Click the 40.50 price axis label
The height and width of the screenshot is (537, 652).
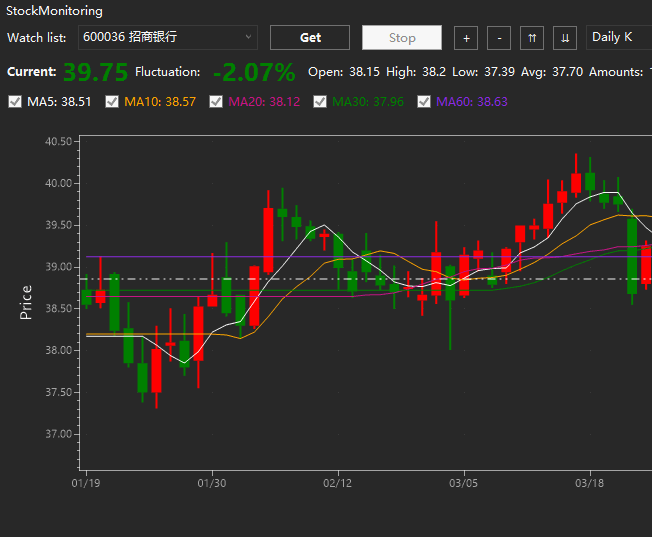point(59,141)
